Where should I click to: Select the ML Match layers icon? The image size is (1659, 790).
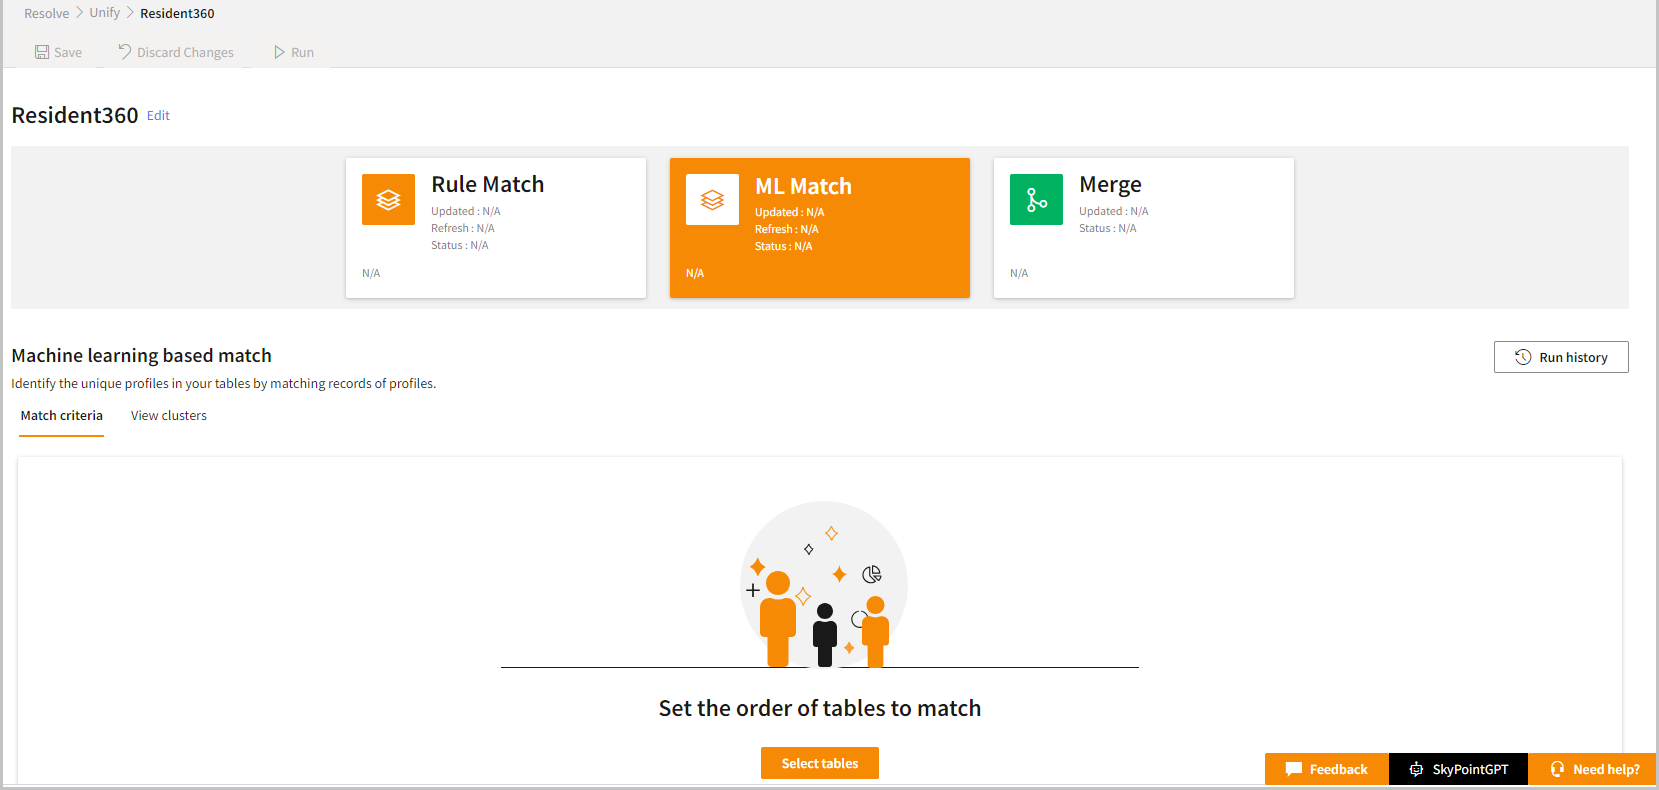pyautogui.click(x=712, y=200)
